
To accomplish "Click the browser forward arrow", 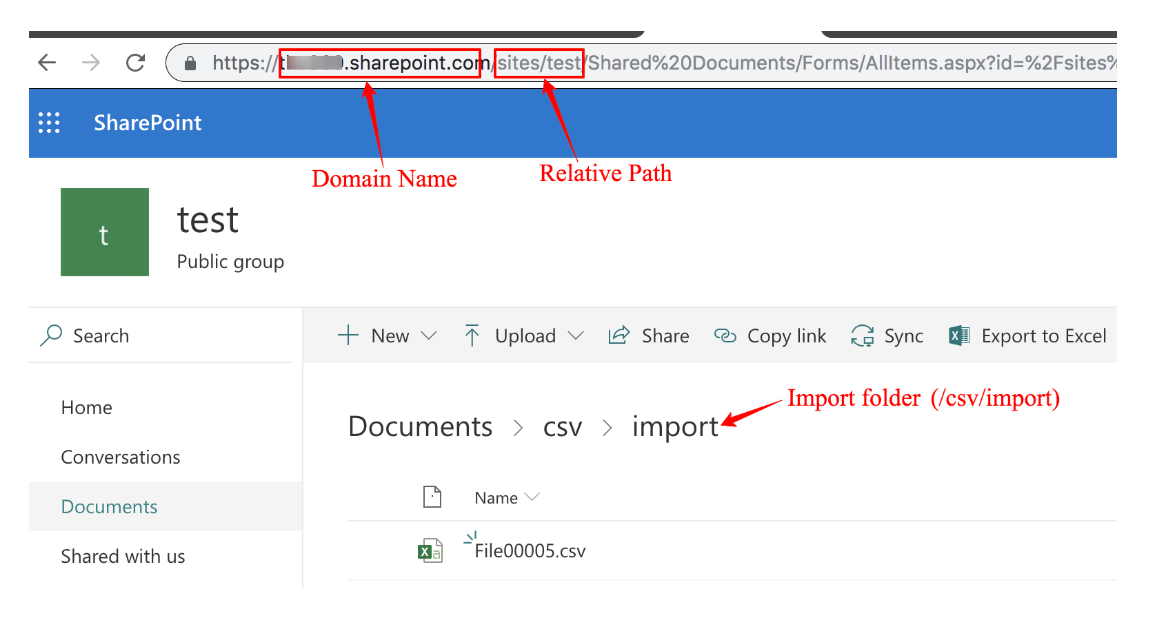I will click(91, 63).
